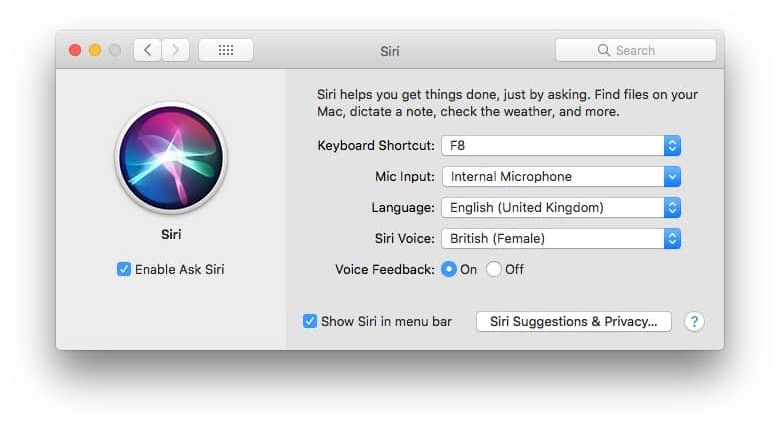Open the Keyboard Shortcut dropdown showing F8
The image size is (779, 430).
click(560, 146)
